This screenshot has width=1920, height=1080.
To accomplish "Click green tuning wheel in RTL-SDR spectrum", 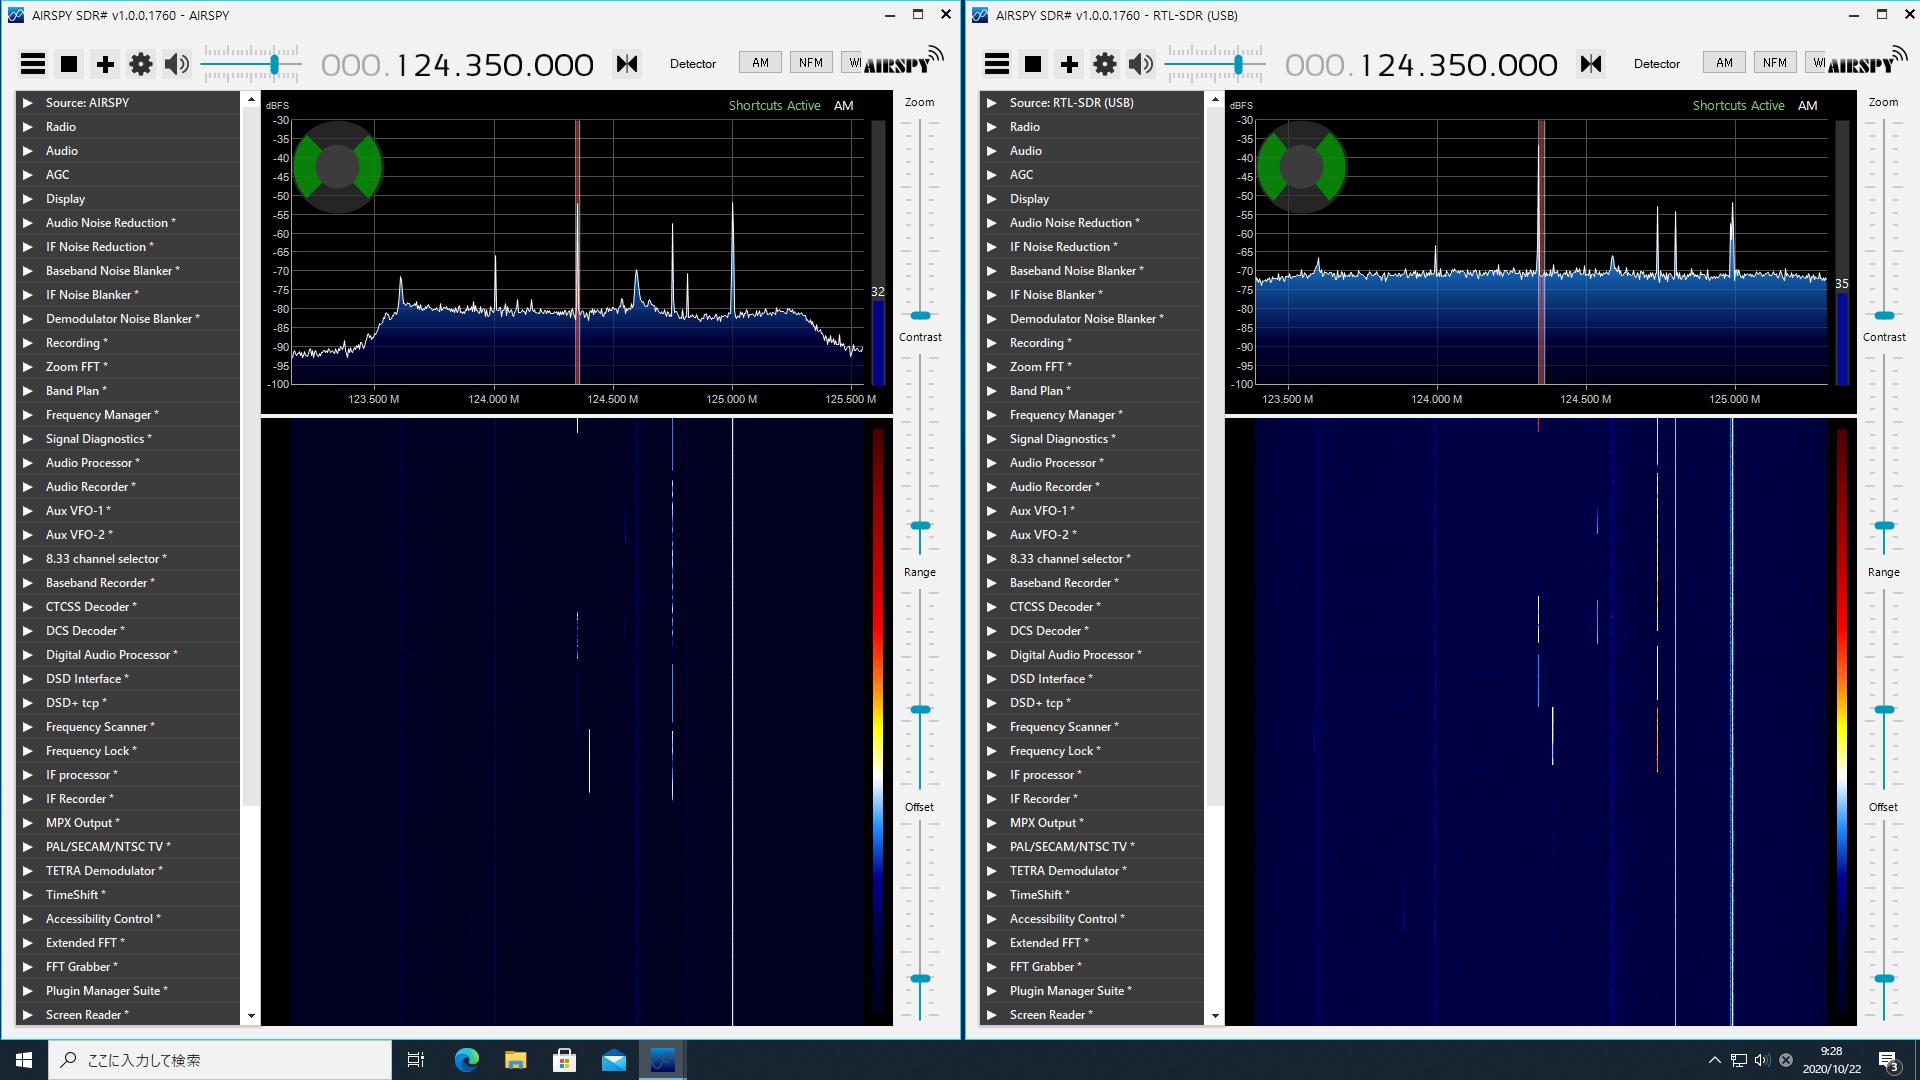I will (x=1302, y=166).
